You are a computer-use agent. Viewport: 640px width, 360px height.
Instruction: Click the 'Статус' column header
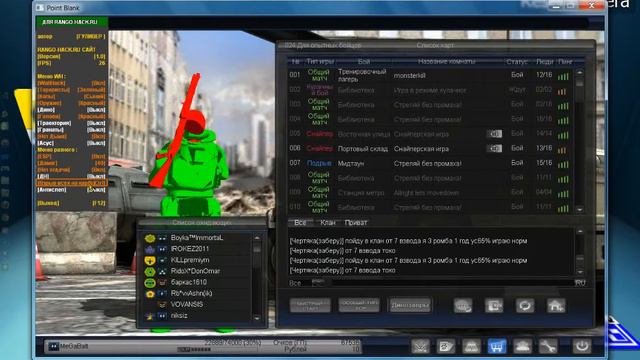click(517, 62)
